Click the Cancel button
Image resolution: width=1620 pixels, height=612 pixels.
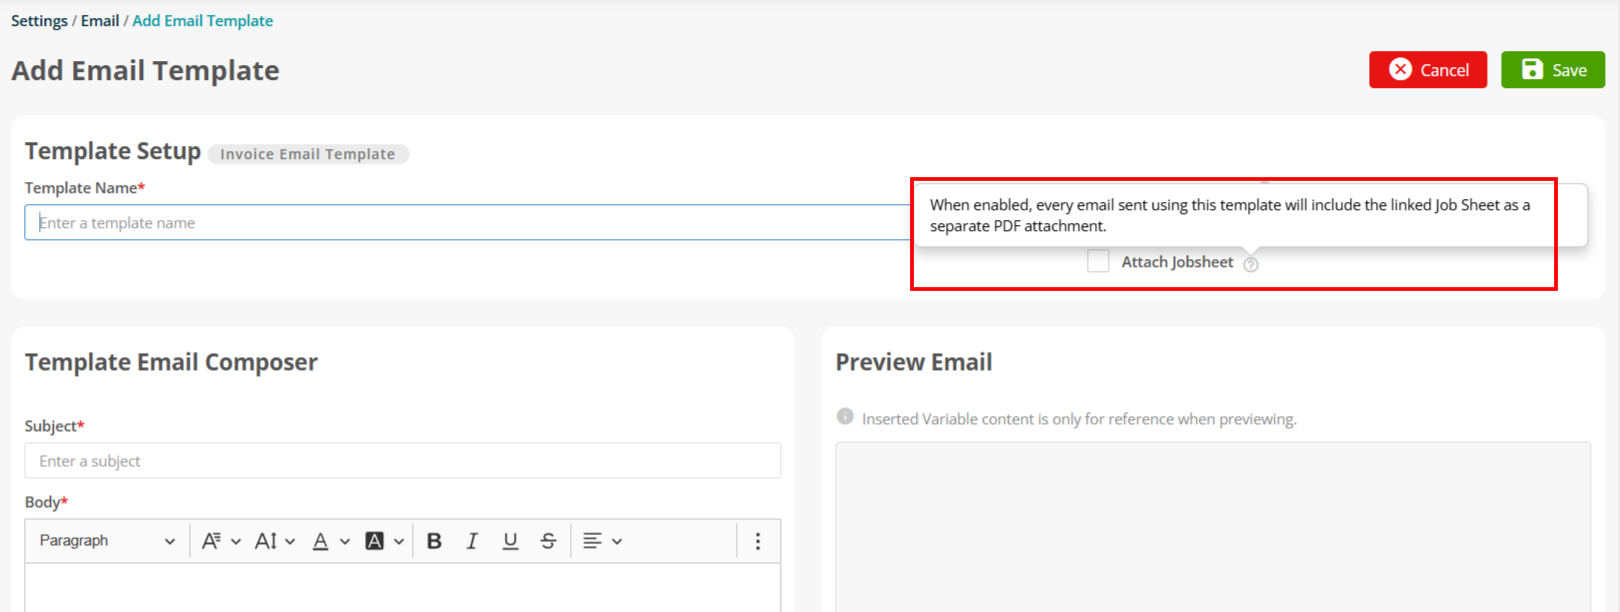click(1427, 70)
